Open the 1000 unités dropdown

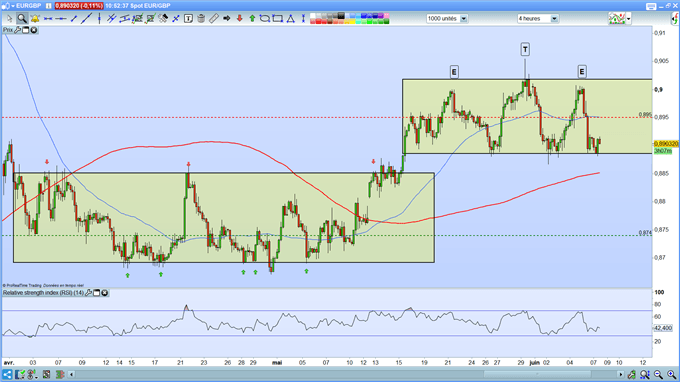coord(447,19)
